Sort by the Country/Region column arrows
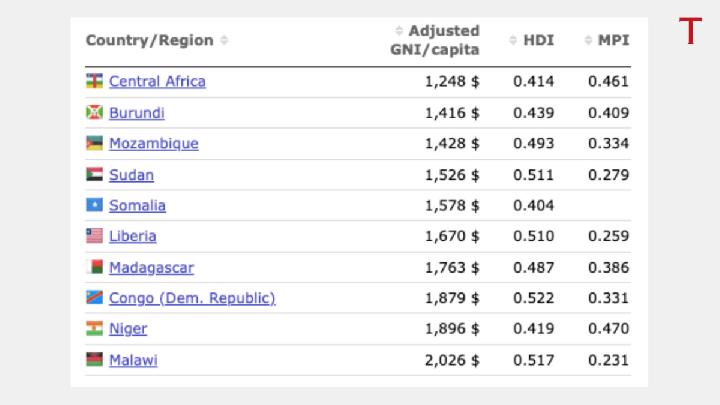This screenshot has width=720, height=405. click(x=224, y=41)
